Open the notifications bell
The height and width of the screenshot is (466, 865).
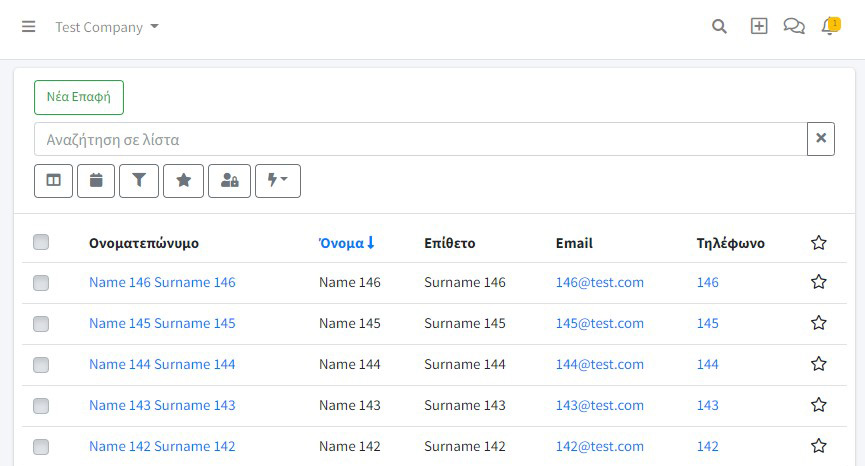click(x=830, y=26)
